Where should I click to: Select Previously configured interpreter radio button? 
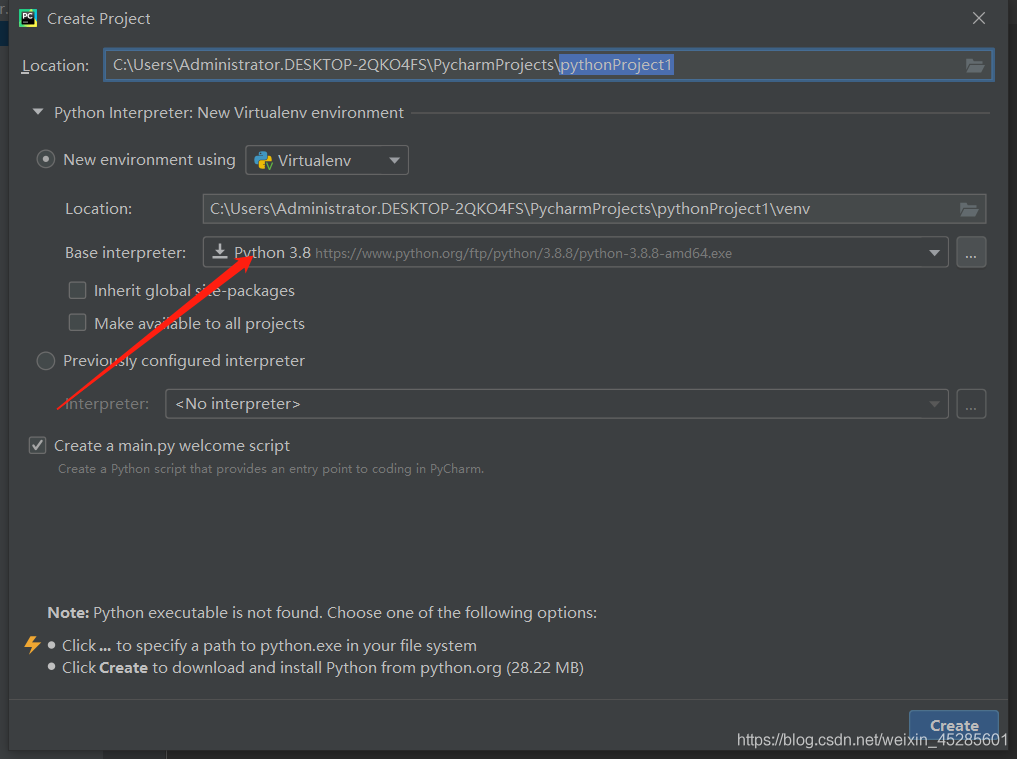click(45, 361)
